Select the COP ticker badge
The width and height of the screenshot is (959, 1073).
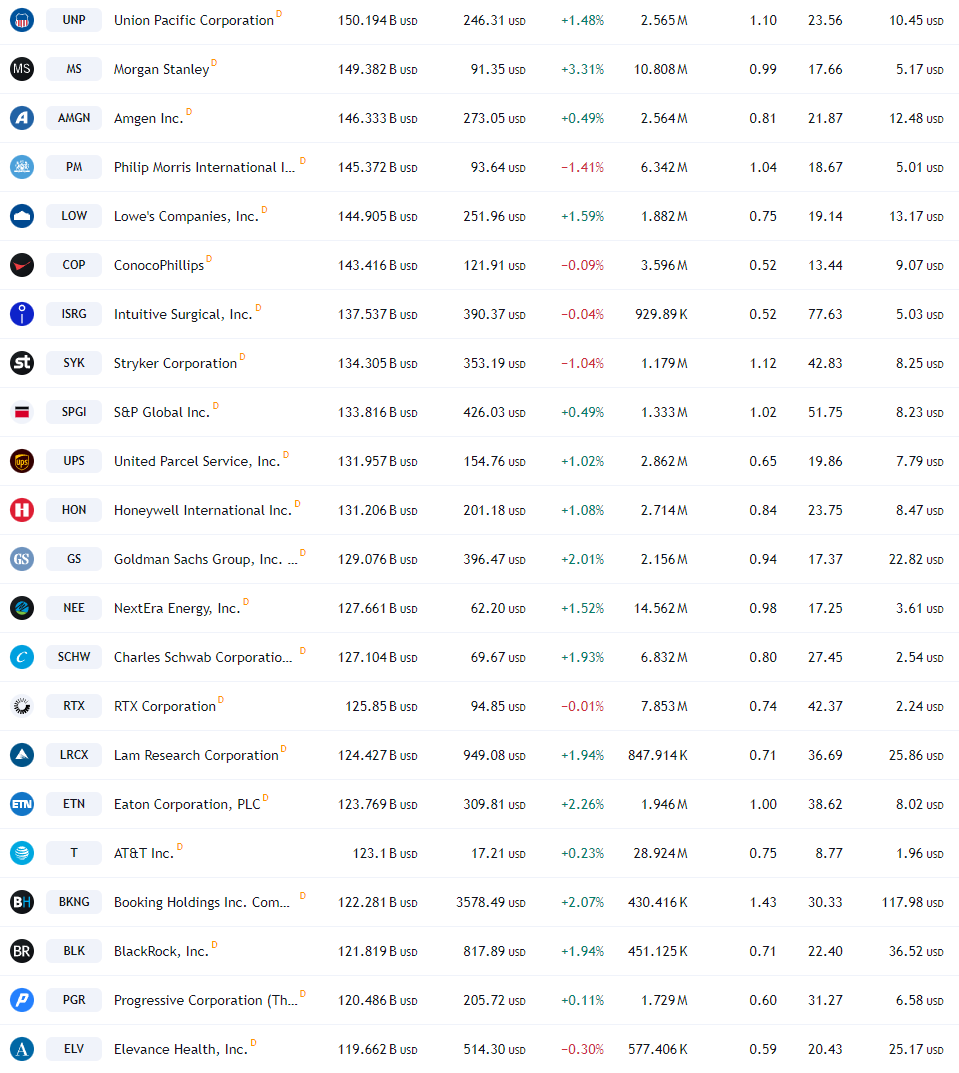74,265
